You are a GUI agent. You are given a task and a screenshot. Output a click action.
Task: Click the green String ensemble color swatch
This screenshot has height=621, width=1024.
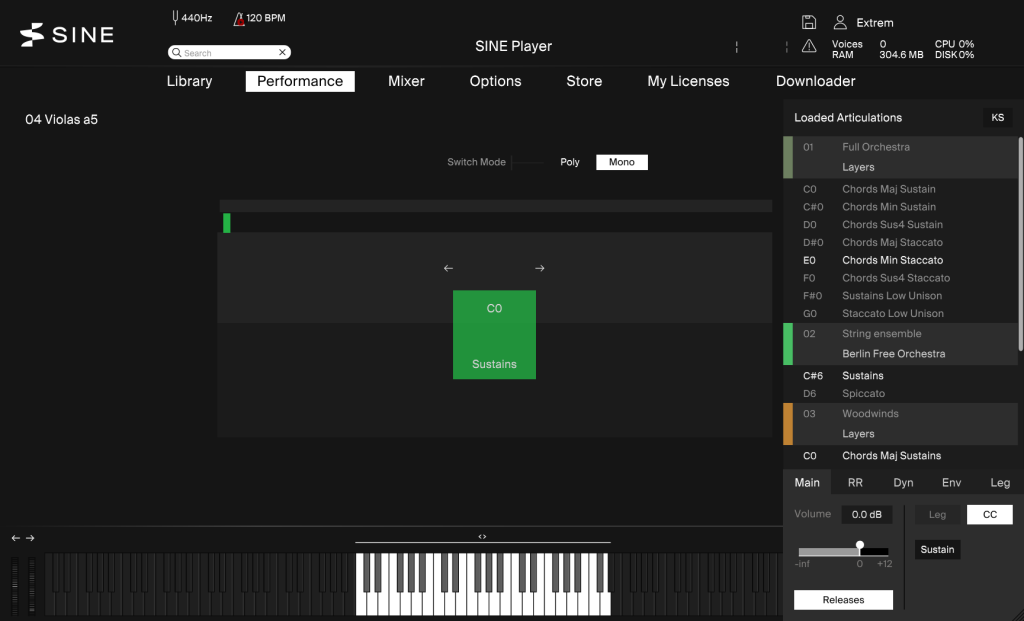[788, 344]
